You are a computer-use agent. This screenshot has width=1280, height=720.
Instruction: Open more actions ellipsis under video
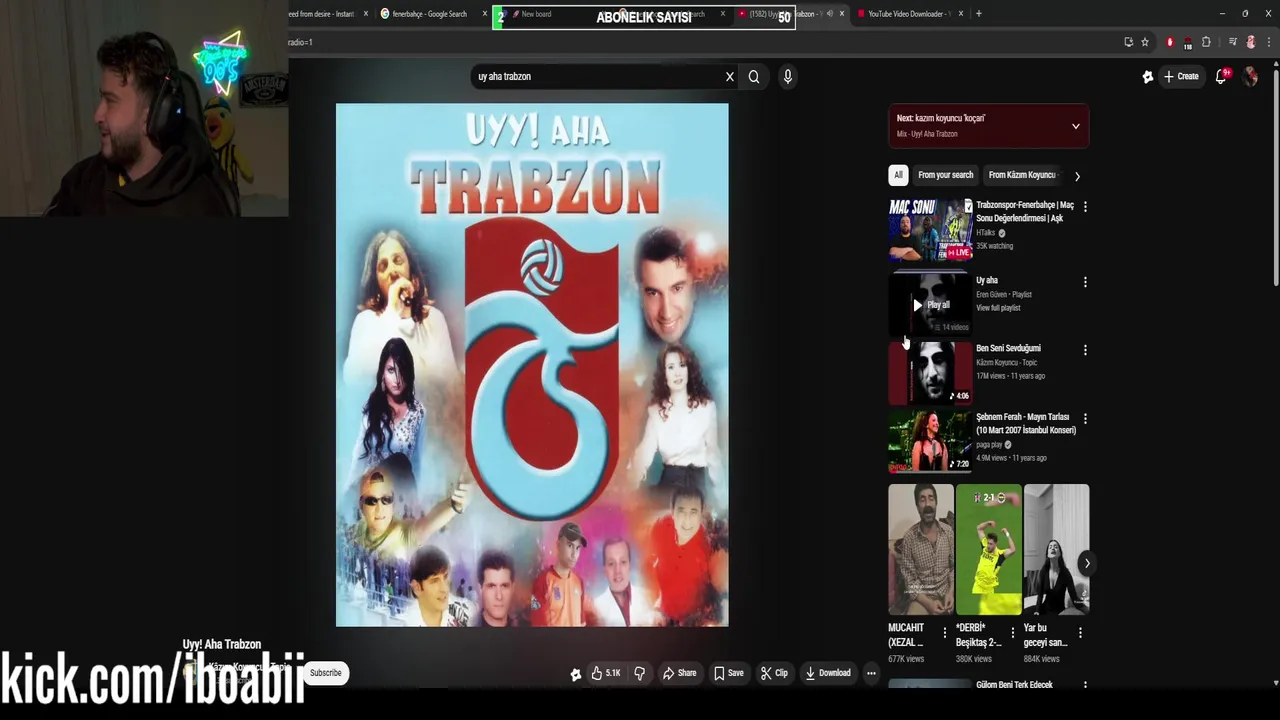(871, 673)
